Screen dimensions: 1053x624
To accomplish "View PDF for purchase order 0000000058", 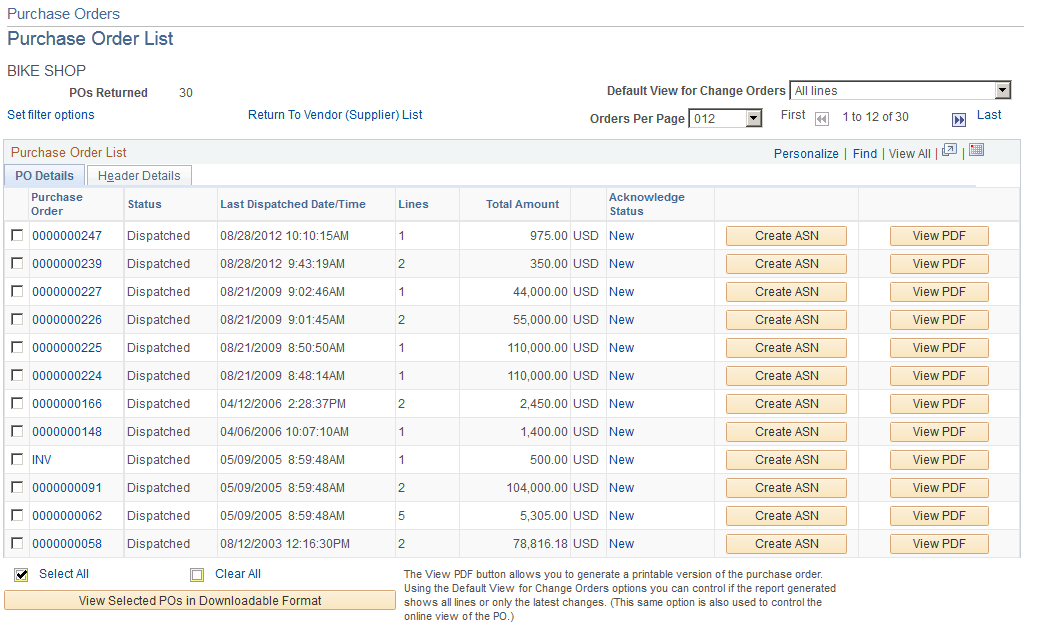I will point(938,543).
